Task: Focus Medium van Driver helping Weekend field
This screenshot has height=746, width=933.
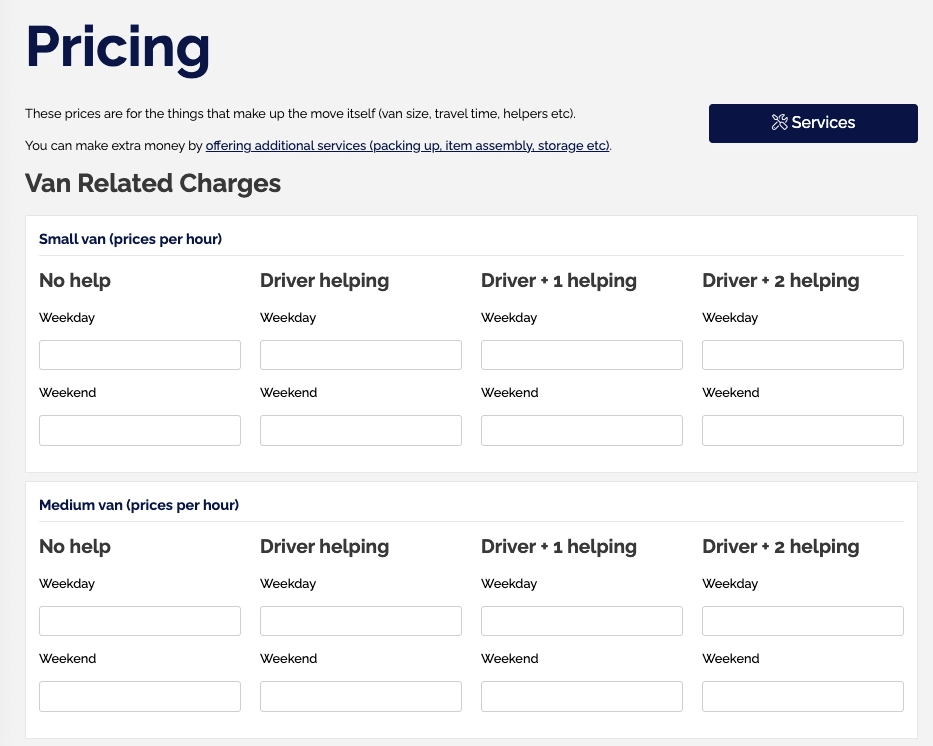Action: (x=361, y=696)
